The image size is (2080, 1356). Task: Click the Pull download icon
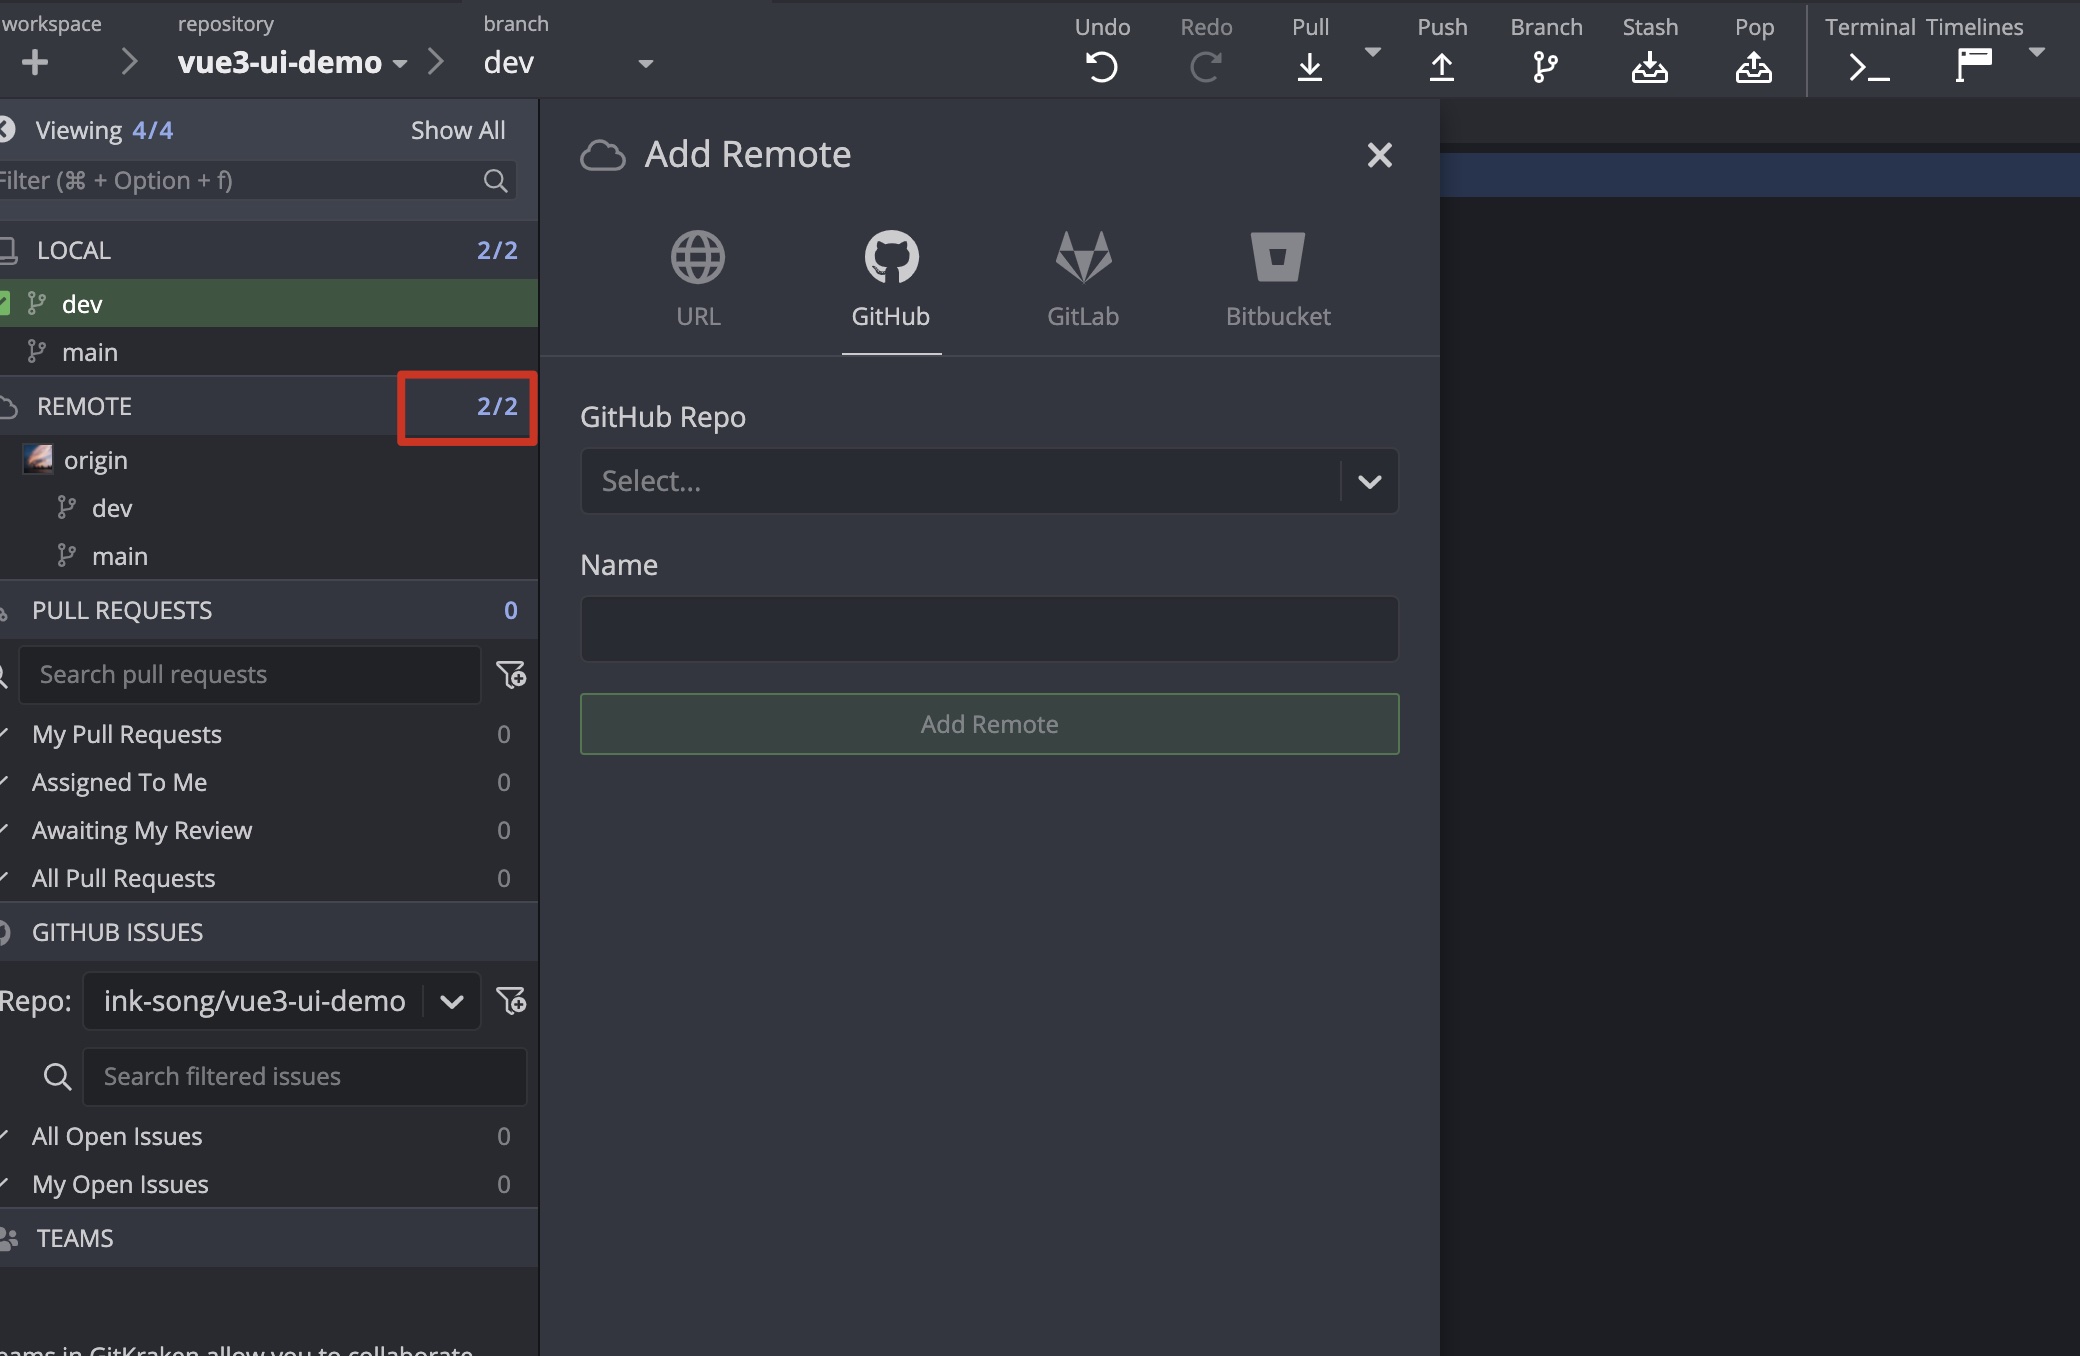coord(1309,66)
